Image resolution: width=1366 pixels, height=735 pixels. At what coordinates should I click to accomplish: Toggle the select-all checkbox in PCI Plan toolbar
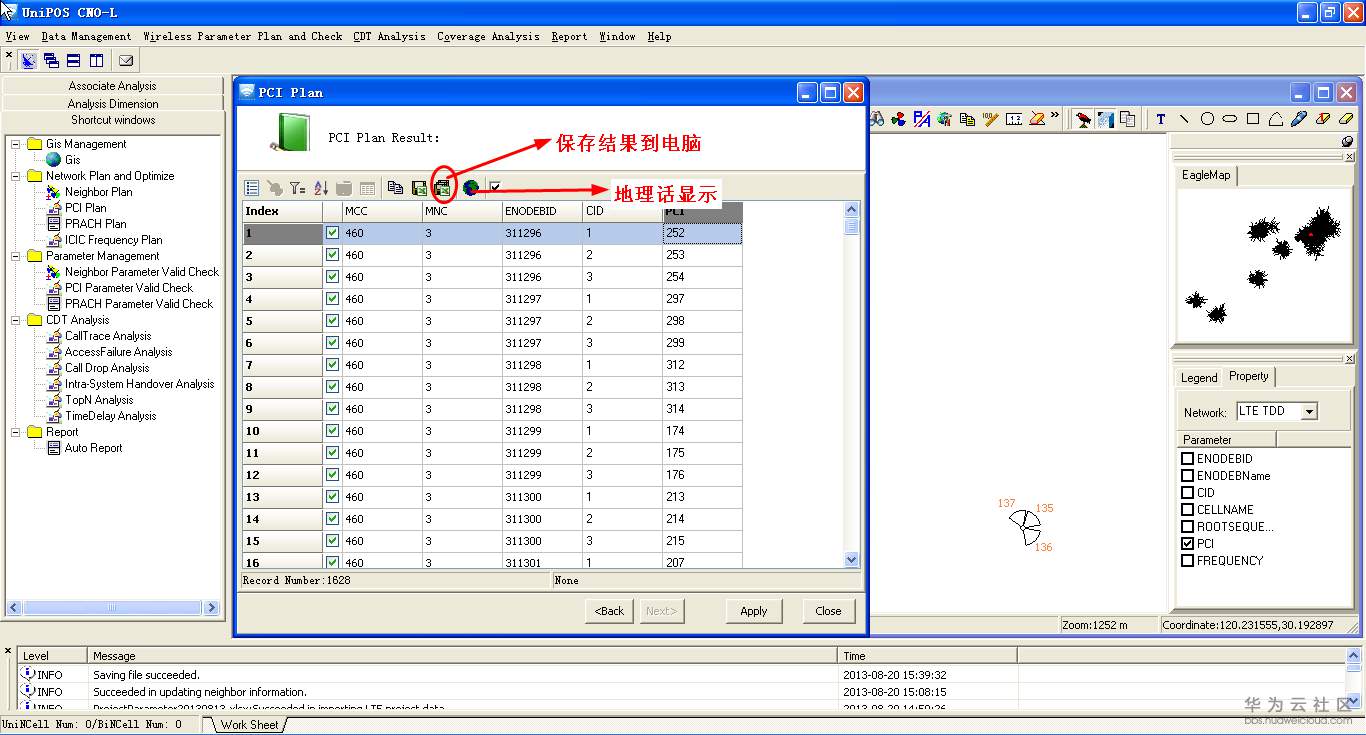pos(495,187)
